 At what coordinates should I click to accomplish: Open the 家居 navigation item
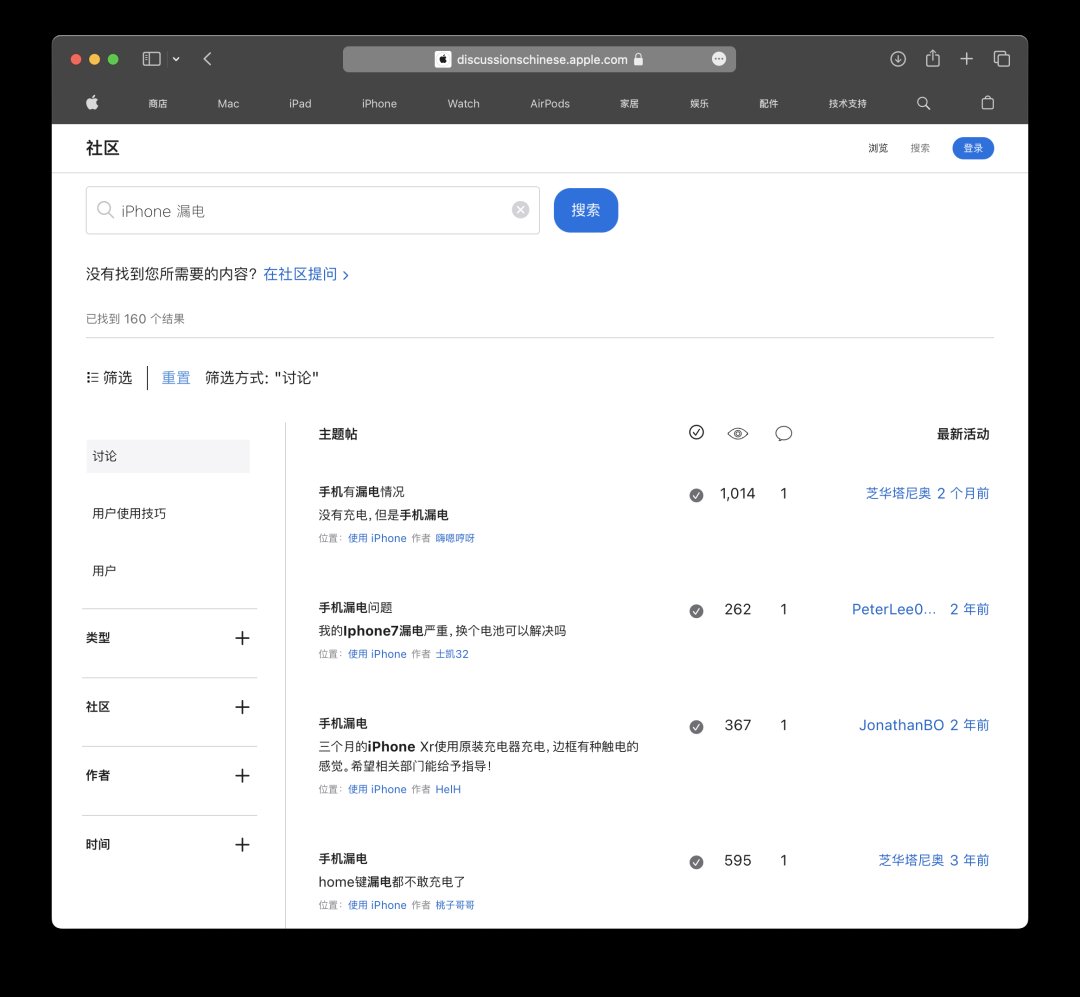[629, 103]
